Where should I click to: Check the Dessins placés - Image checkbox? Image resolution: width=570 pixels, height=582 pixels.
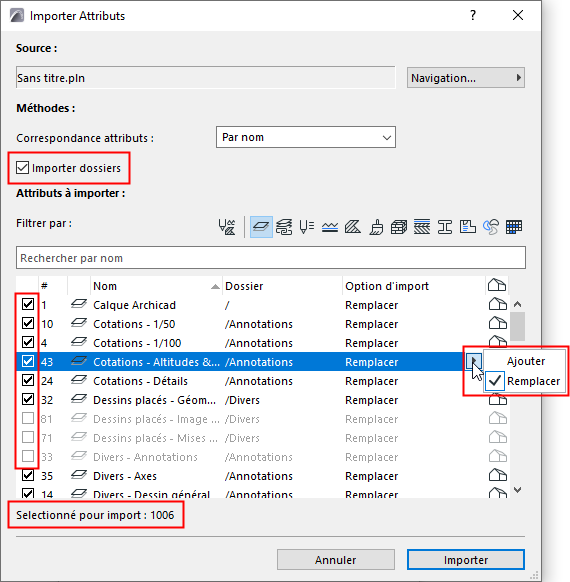[28, 418]
